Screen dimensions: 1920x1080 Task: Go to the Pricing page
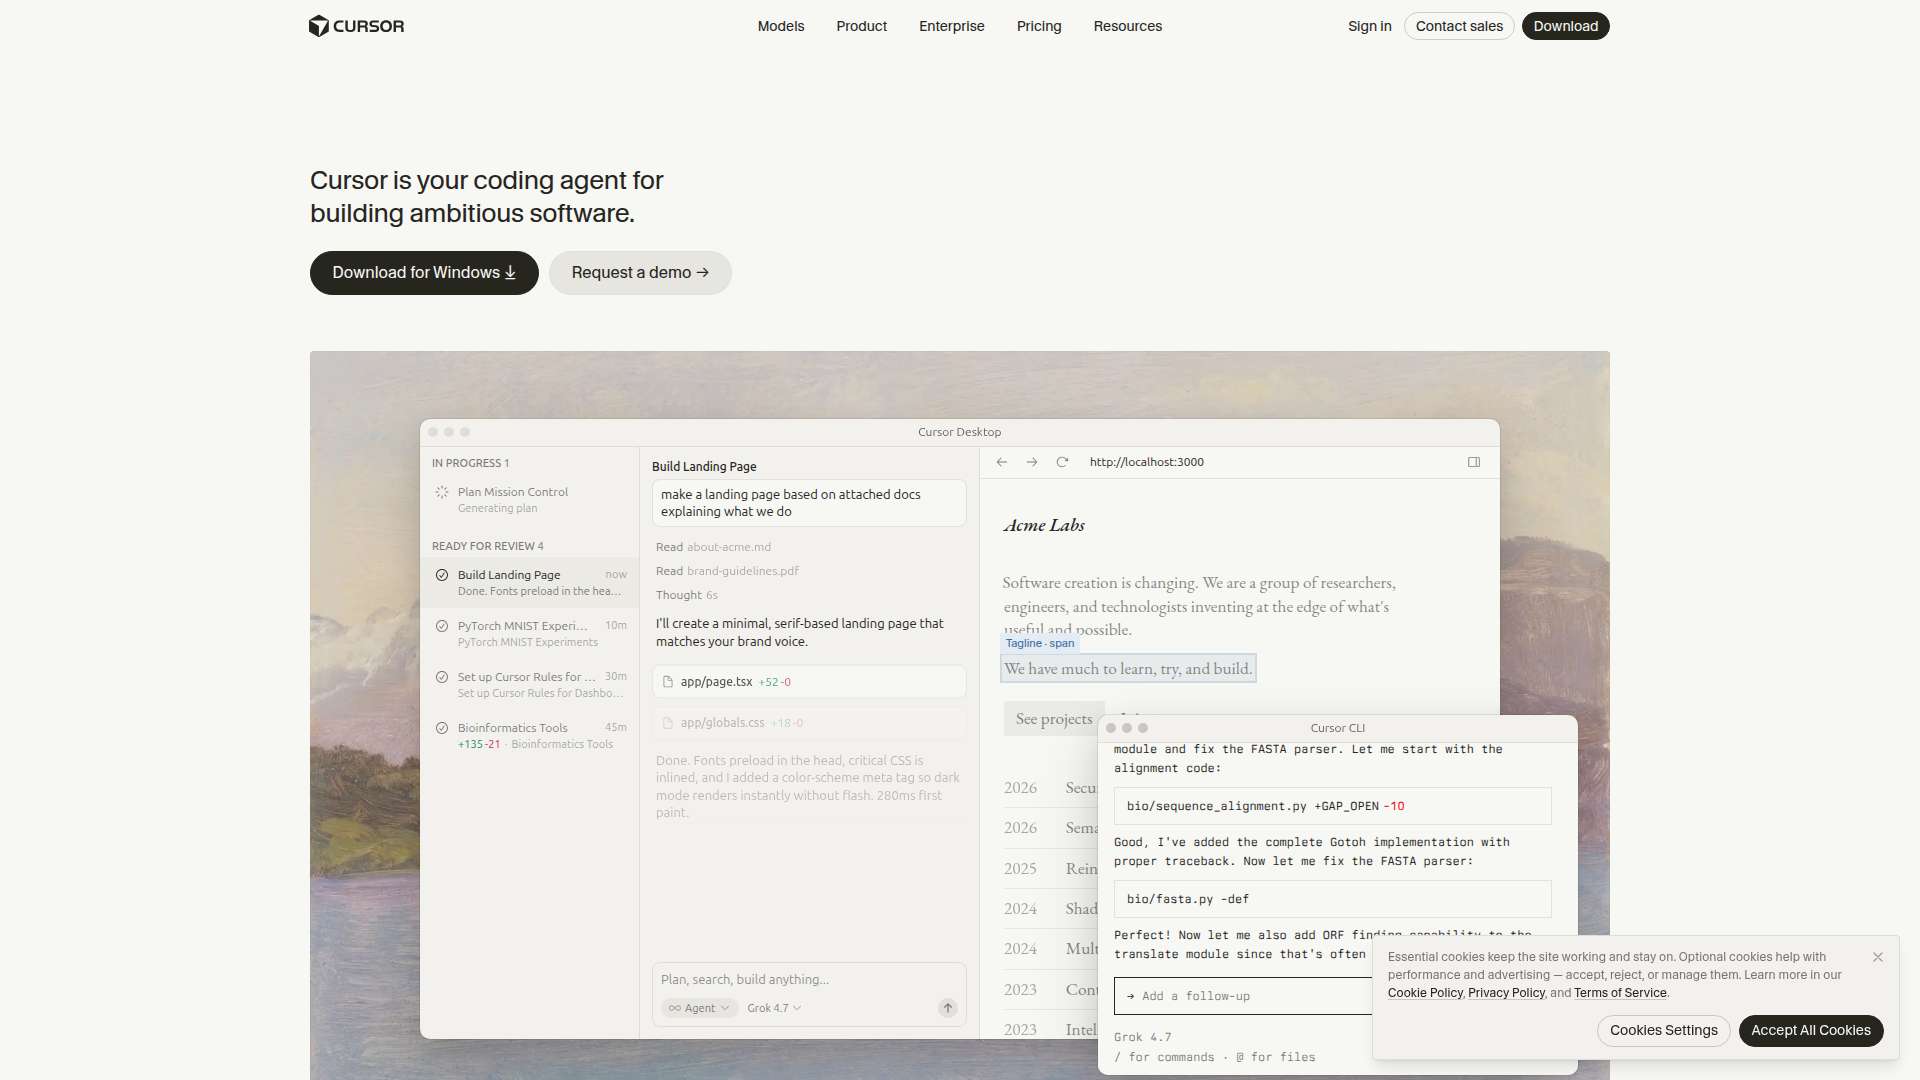(1039, 26)
